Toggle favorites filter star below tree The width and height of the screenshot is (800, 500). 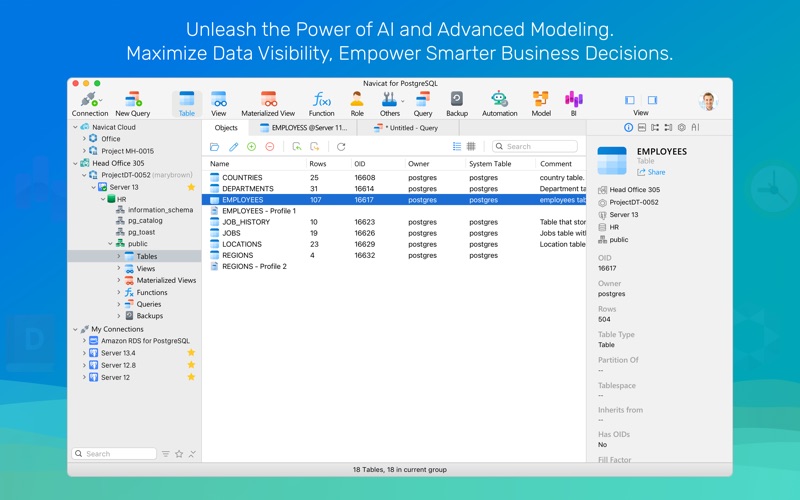[179, 454]
